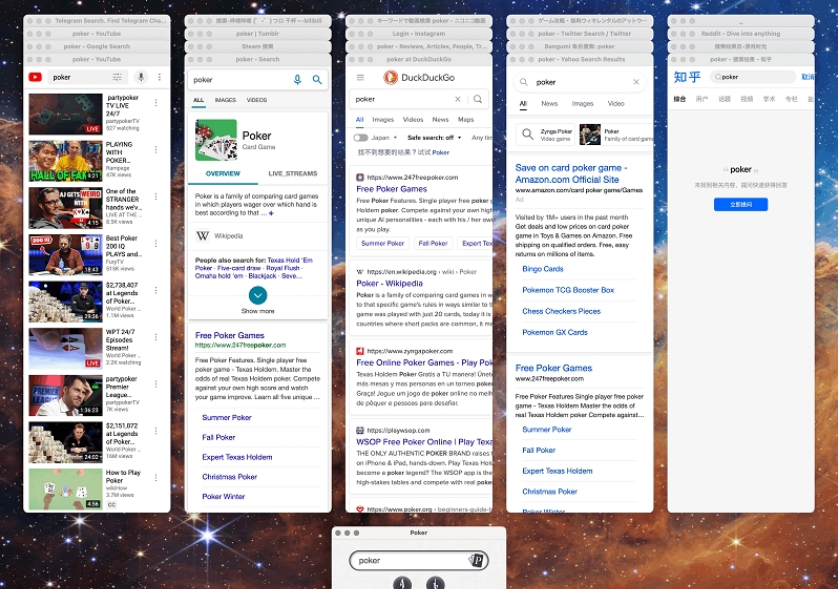The width and height of the screenshot is (838, 589).
Task: Click the Zhihu logo
Action: [x=687, y=77]
